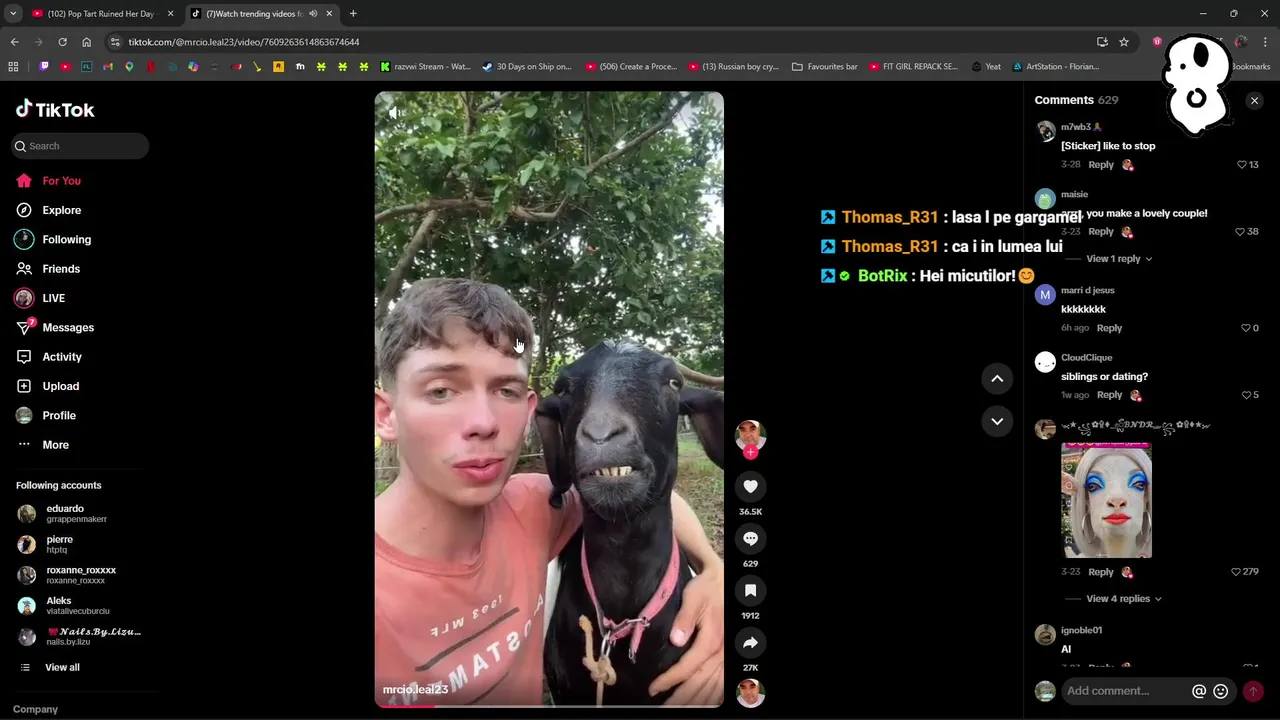
Task: Open mrcio.leal23 username on video
Action: 415,689
